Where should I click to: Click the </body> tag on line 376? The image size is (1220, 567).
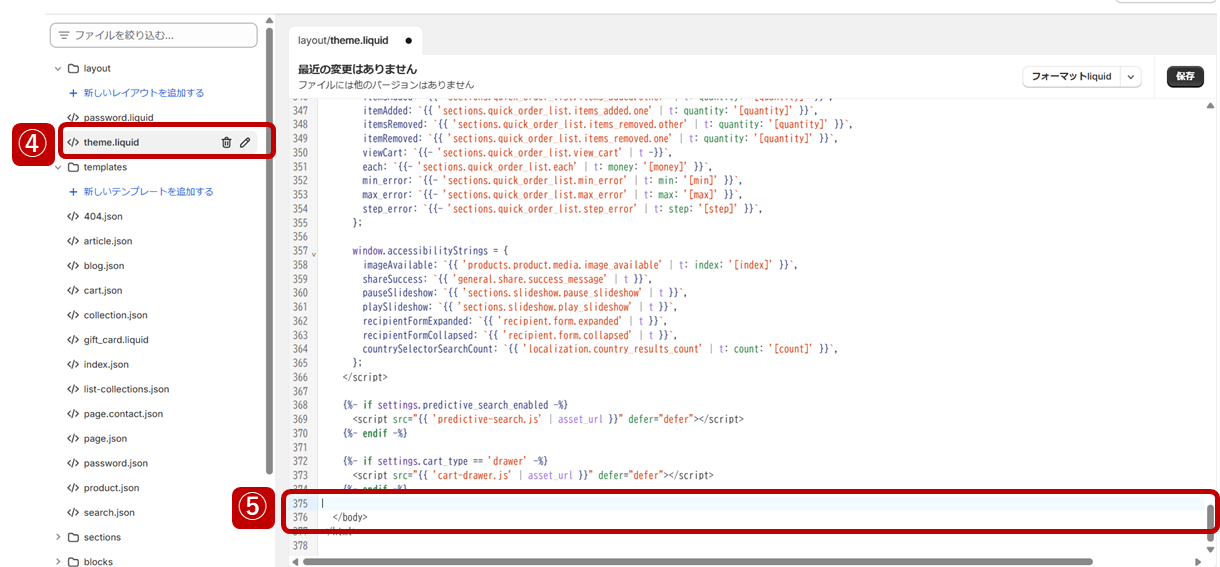pos(350,518)
